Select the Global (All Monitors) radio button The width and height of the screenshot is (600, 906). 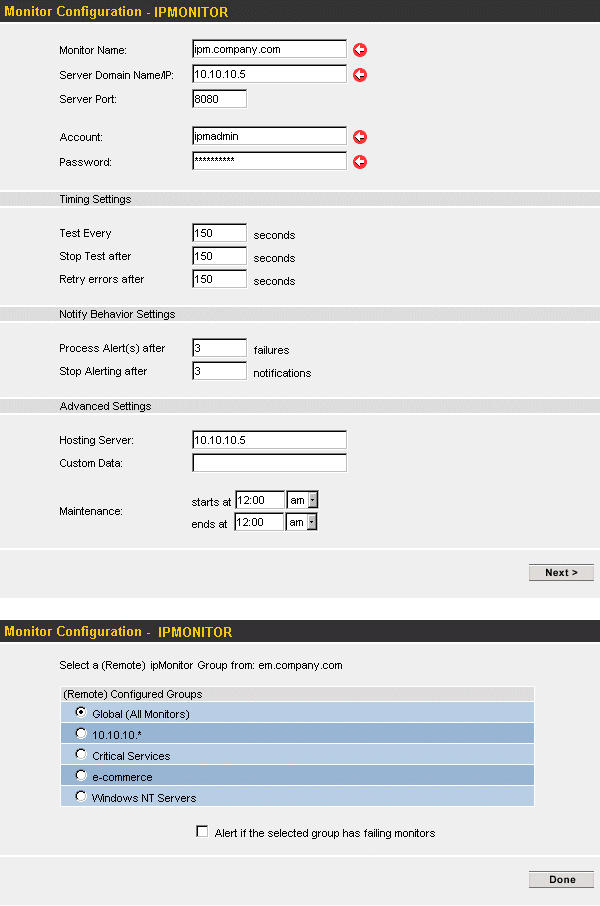tap(81, 712)
